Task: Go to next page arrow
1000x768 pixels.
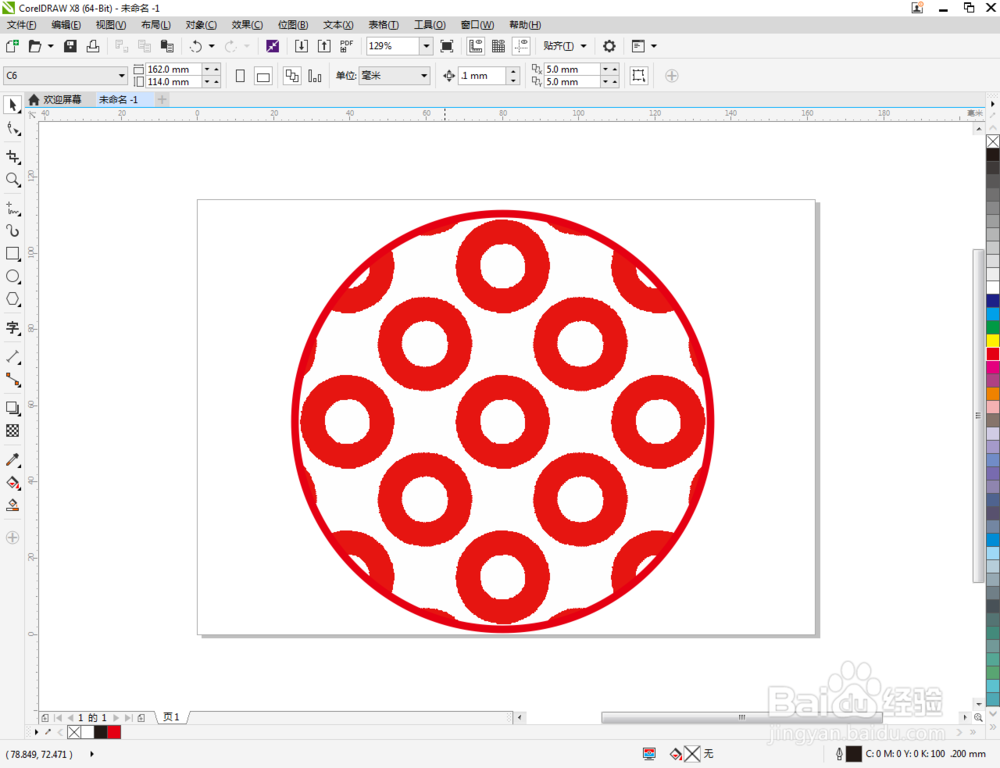Action: tap(116, 718)
